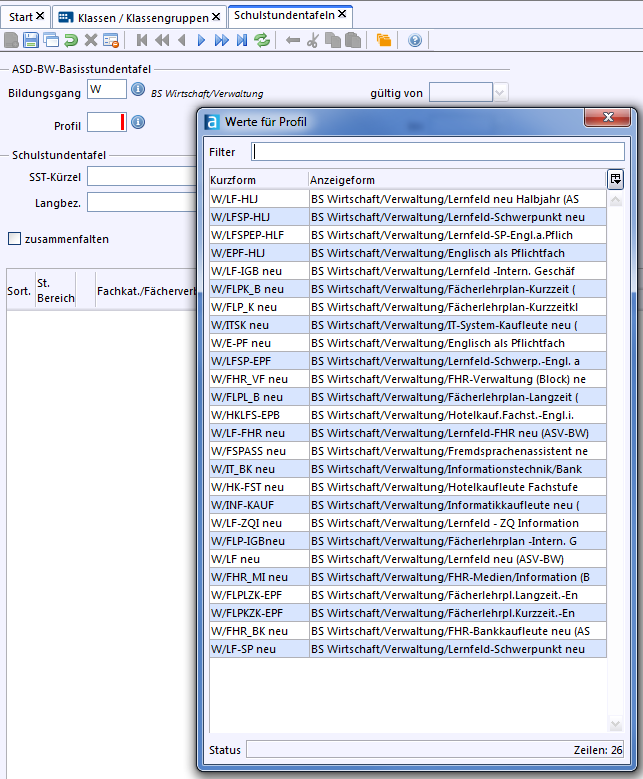Click the Save icon in toolbar

coord(31,41)
